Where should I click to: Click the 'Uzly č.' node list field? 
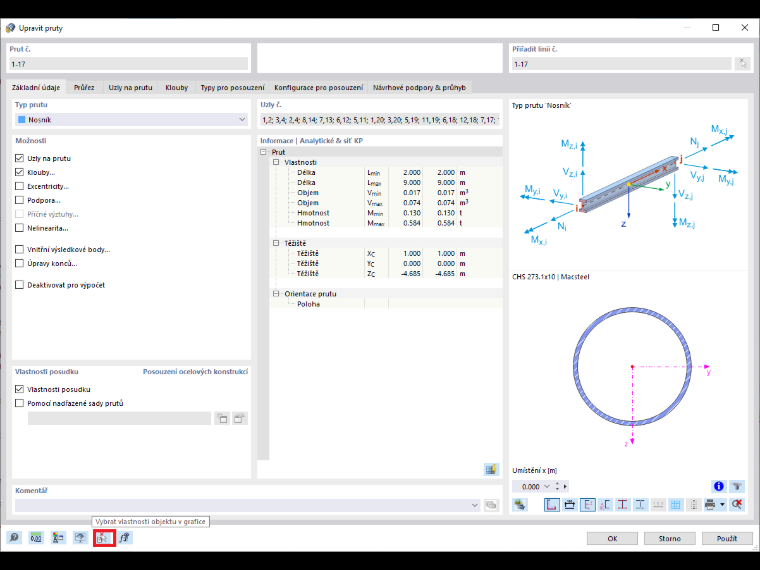380,120
